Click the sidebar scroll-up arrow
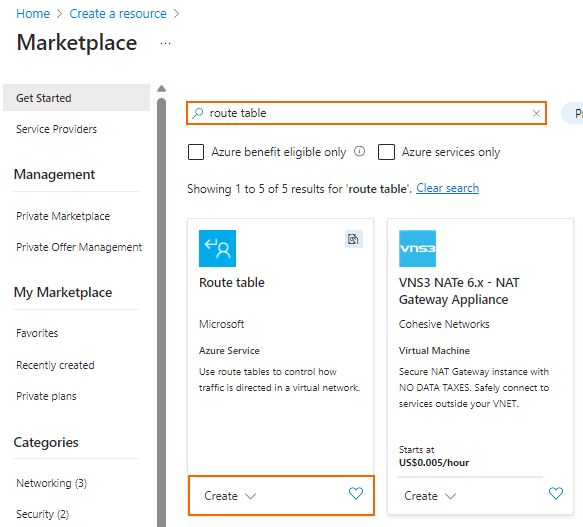Image resolution: width=583 pixels, height=527 pixels. click(x=161, y=89)
